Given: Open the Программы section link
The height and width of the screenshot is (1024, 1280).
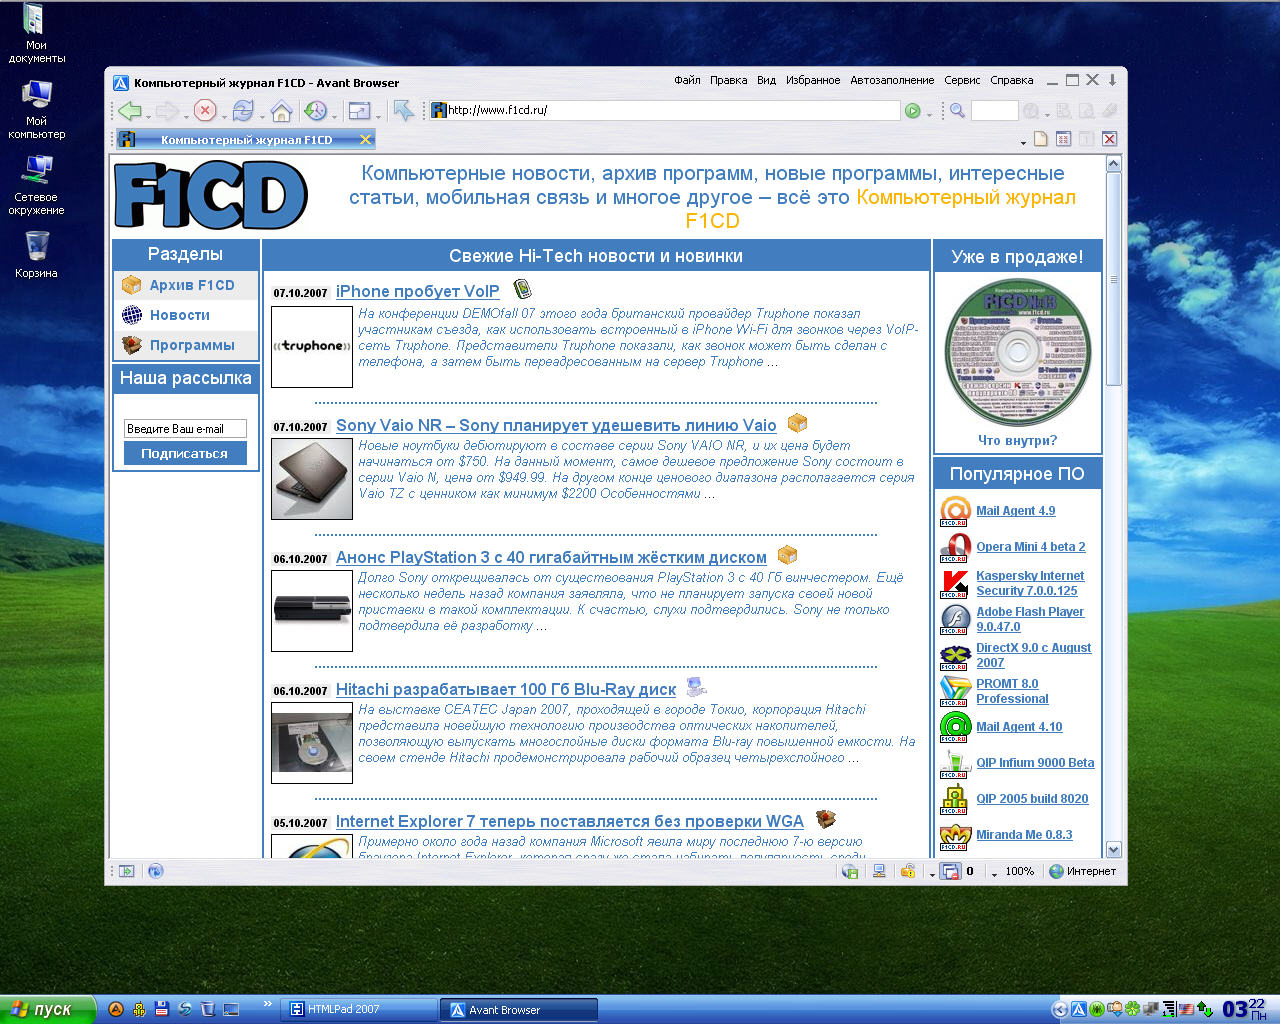Looking at the screenshot, I should (192, 345).
